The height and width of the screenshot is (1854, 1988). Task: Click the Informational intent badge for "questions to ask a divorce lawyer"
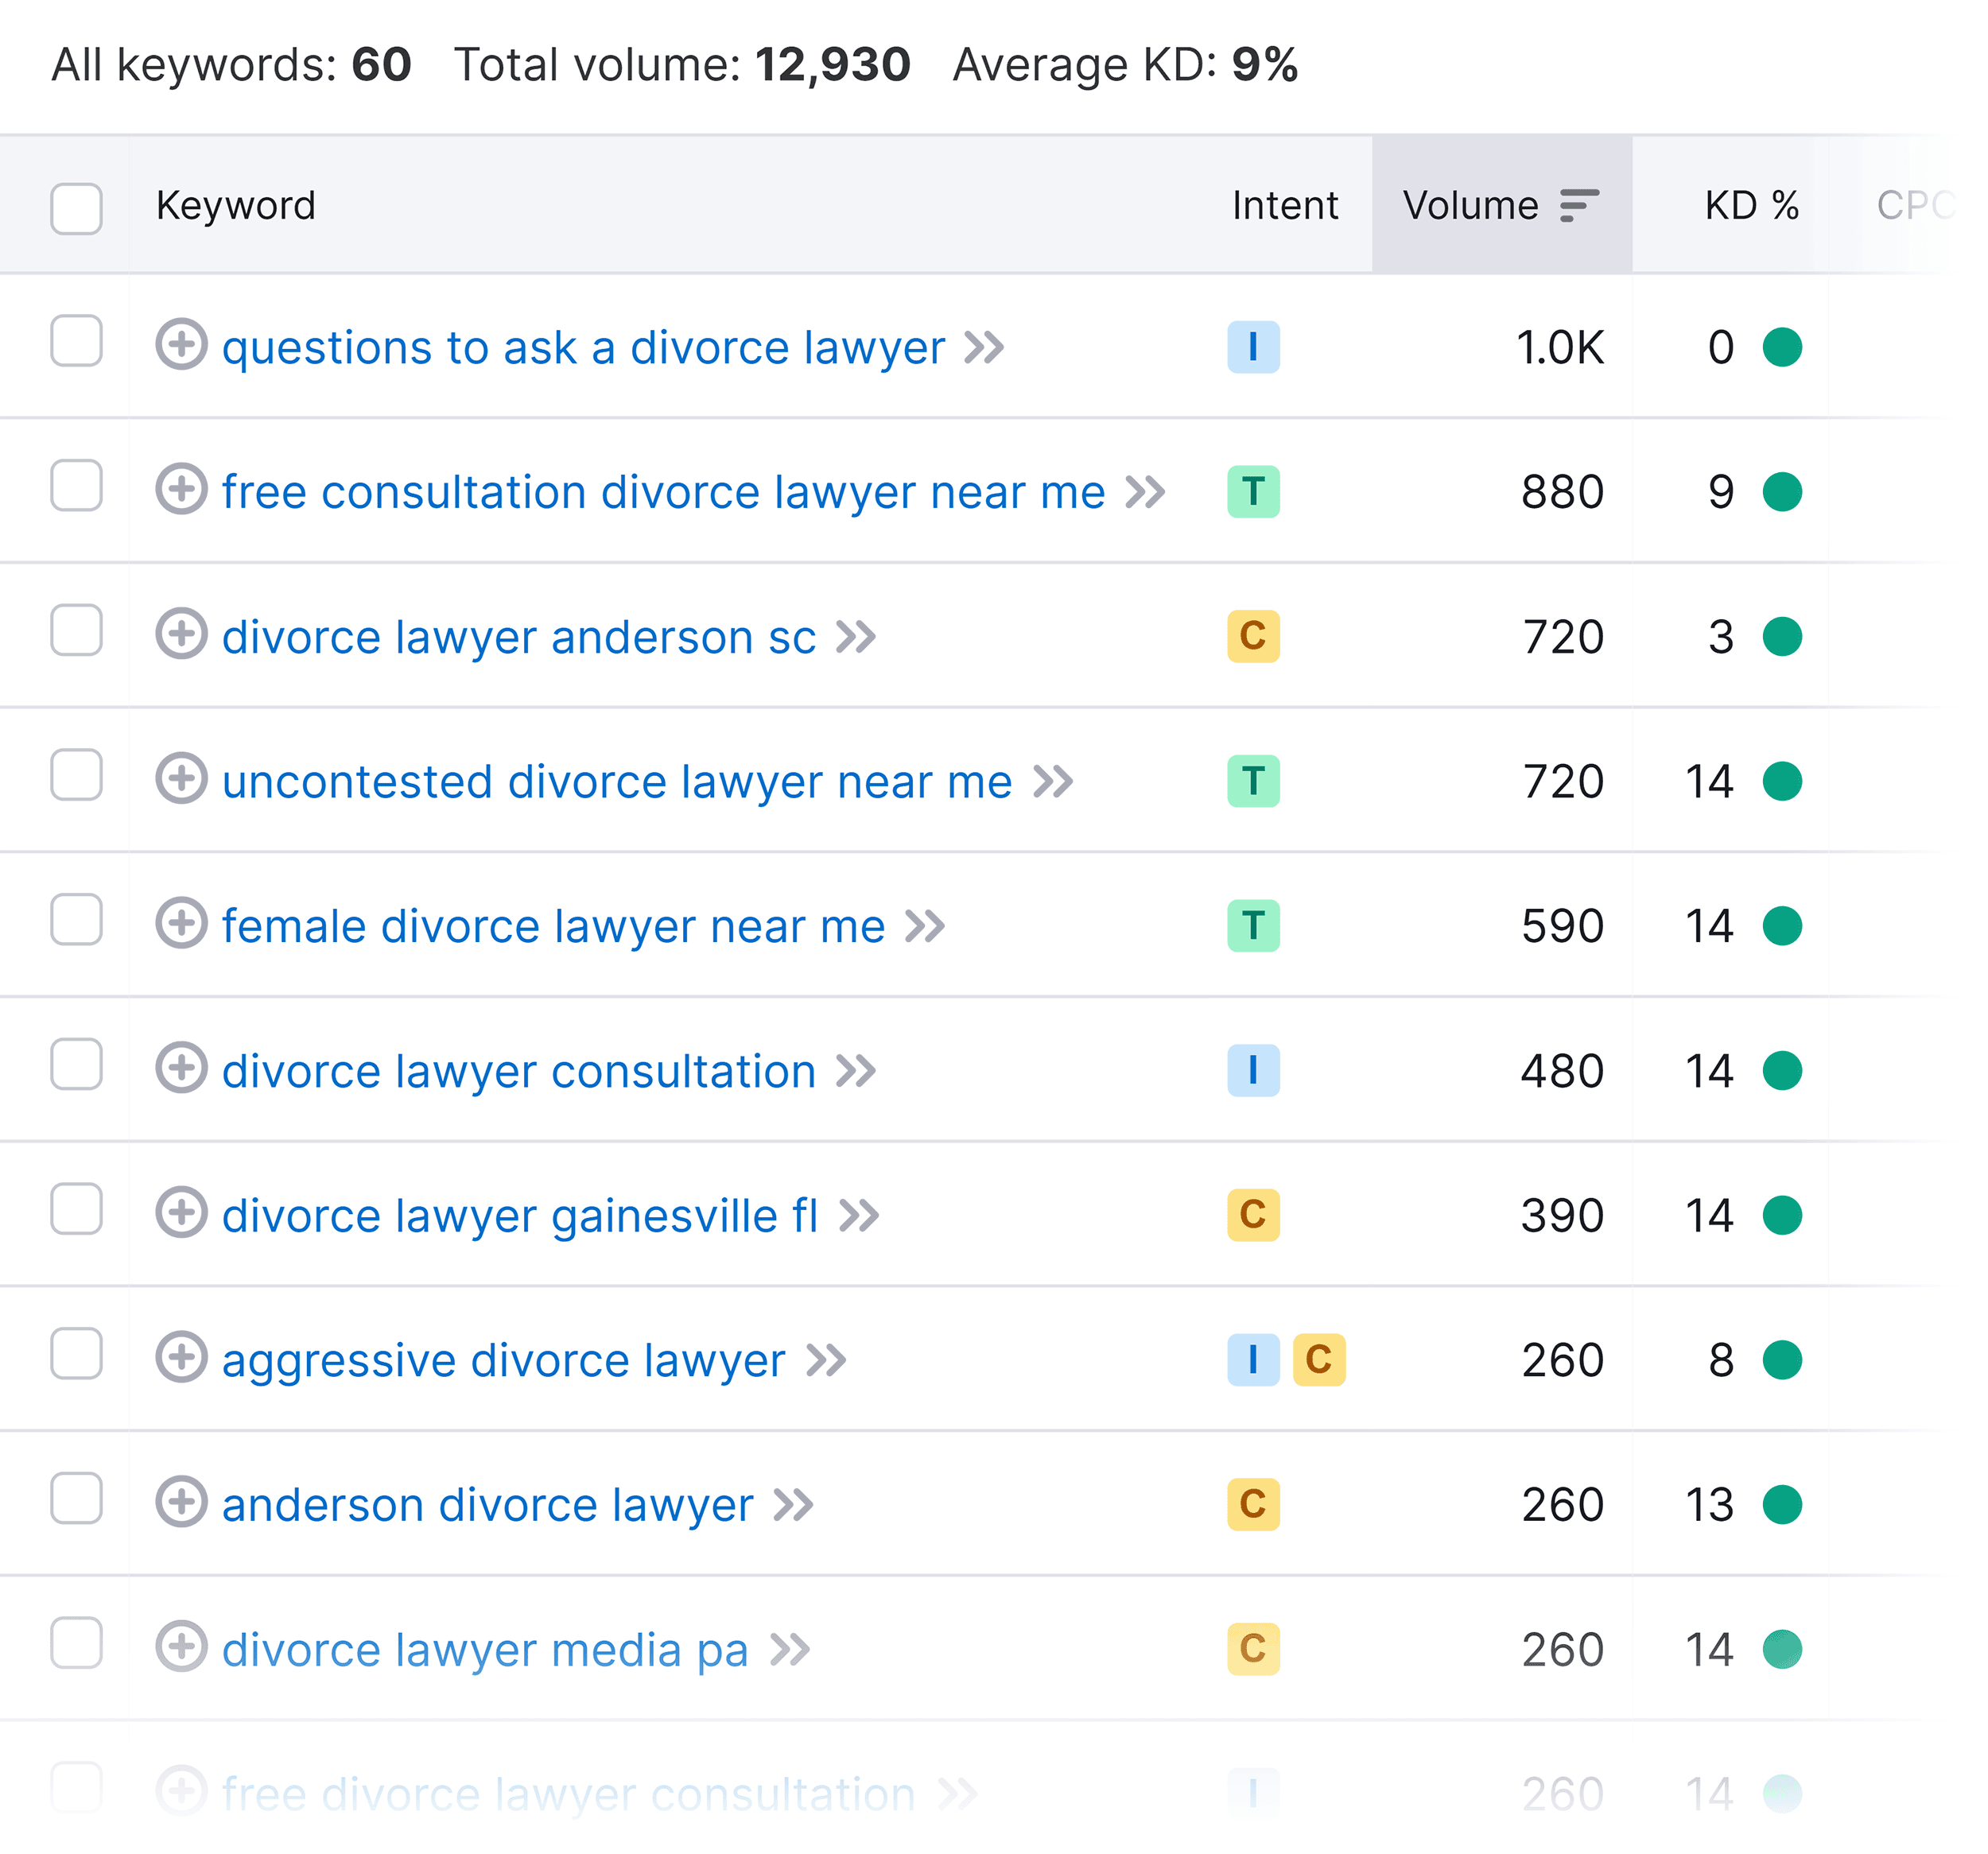[x=1253, y=347]
